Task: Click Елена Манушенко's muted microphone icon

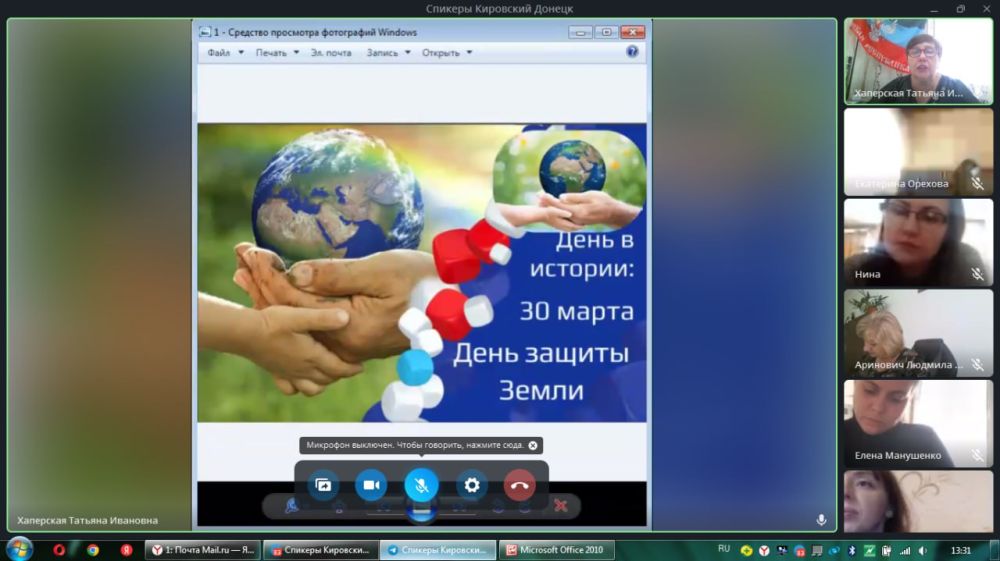Action: (x=977, y=456)
